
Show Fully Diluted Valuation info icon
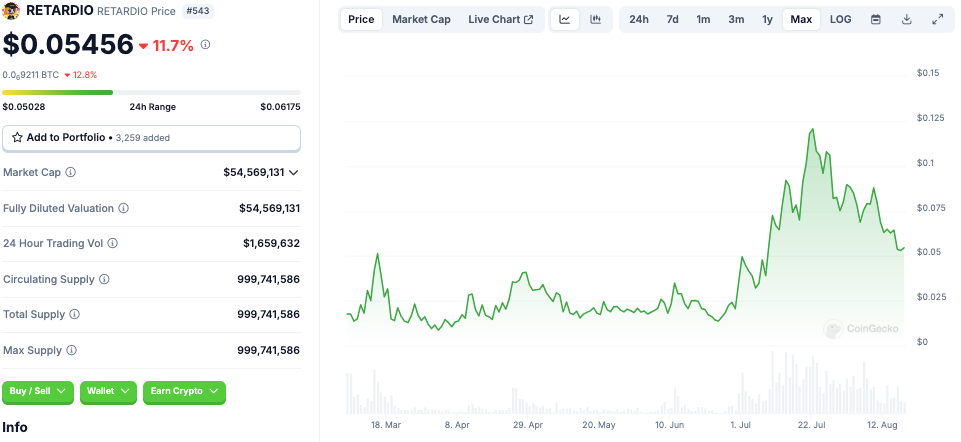(123, 208)
